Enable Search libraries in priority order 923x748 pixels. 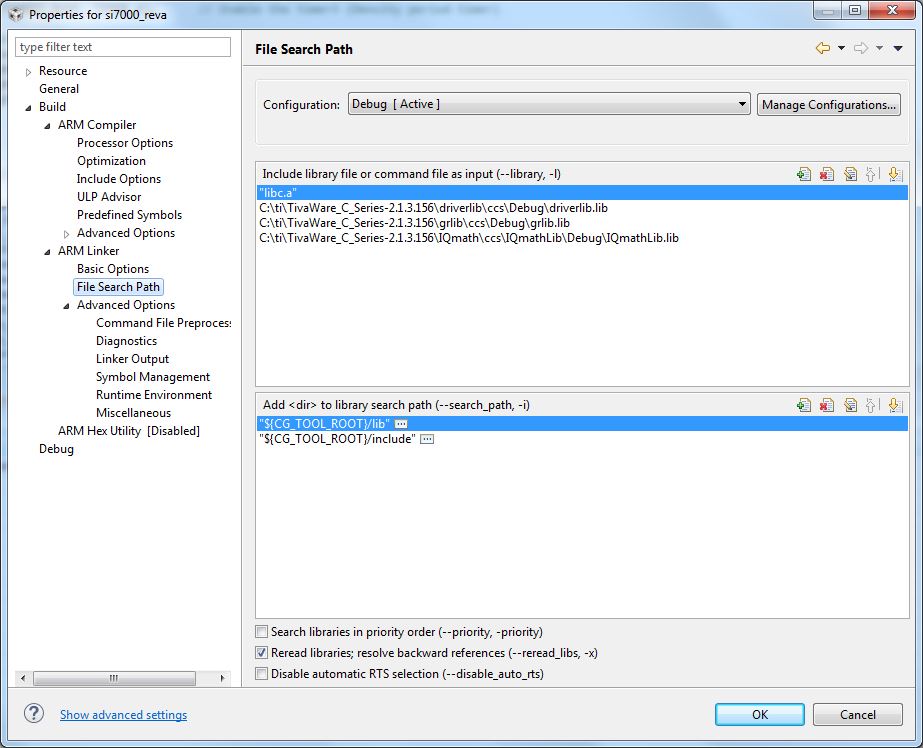pos(261,632)
